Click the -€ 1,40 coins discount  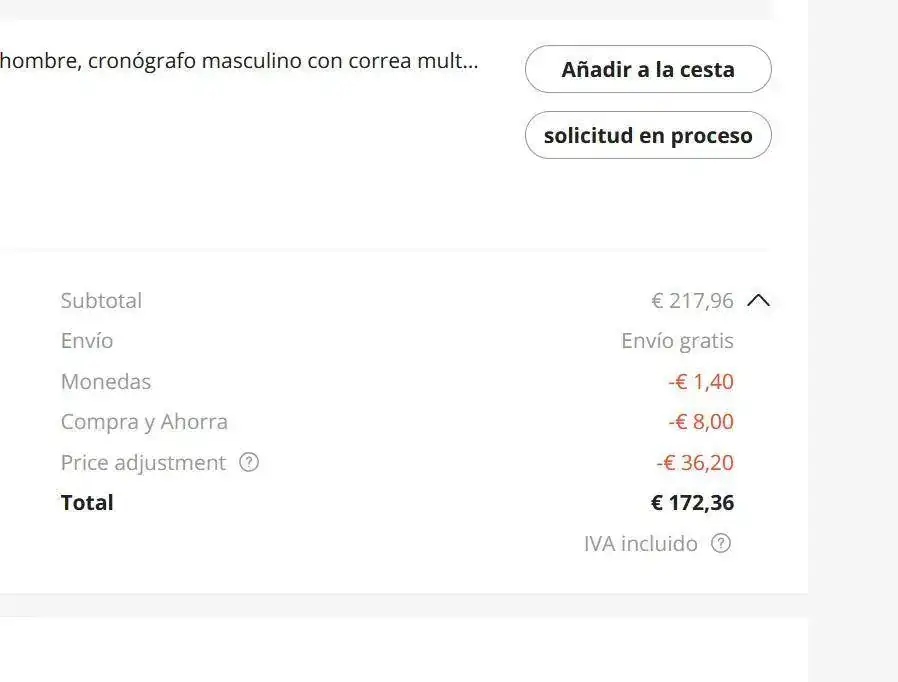click(701, 382)
